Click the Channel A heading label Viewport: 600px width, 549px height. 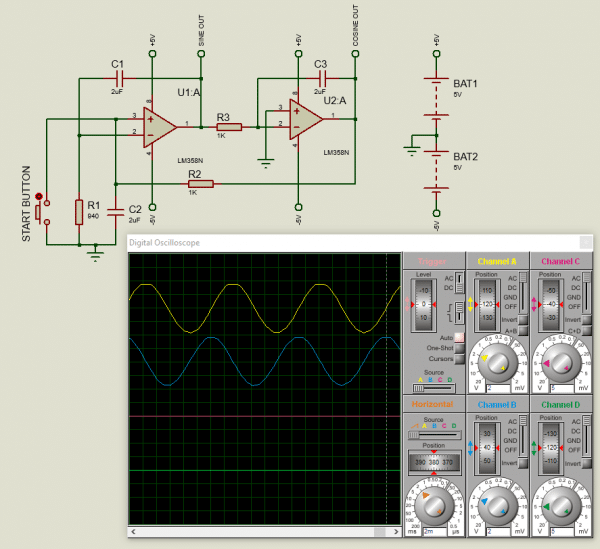(497, 262)
